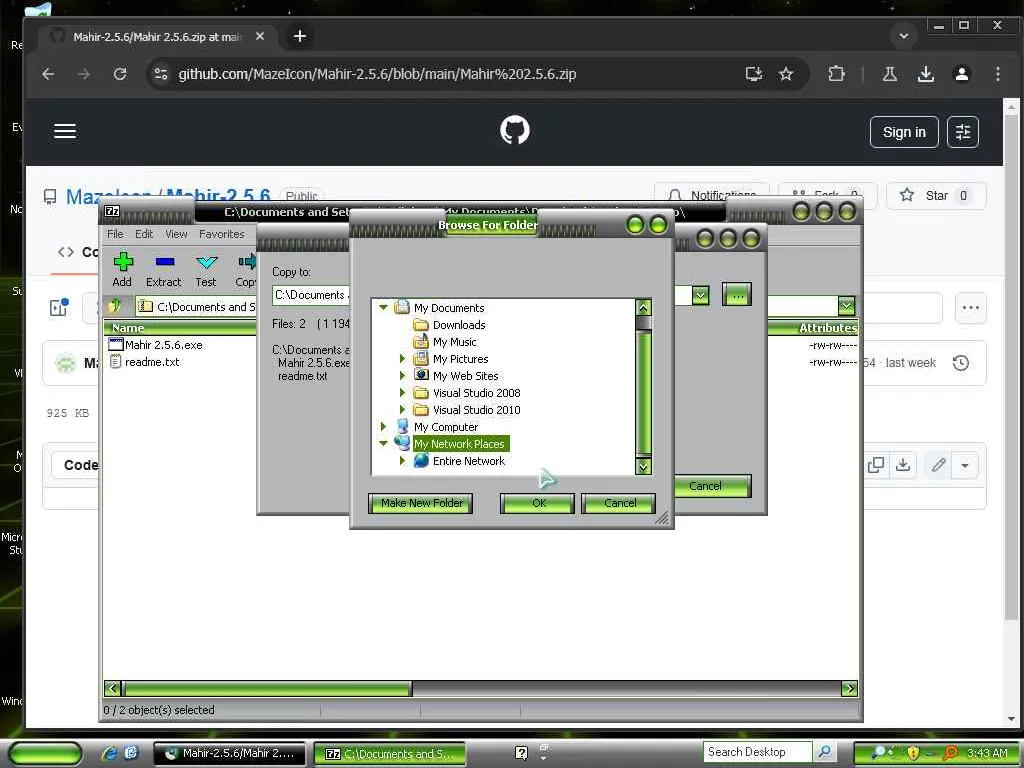Screen dimensions: 1024x768
Task: Reload the Chrome page
Action: pos(120,74)
